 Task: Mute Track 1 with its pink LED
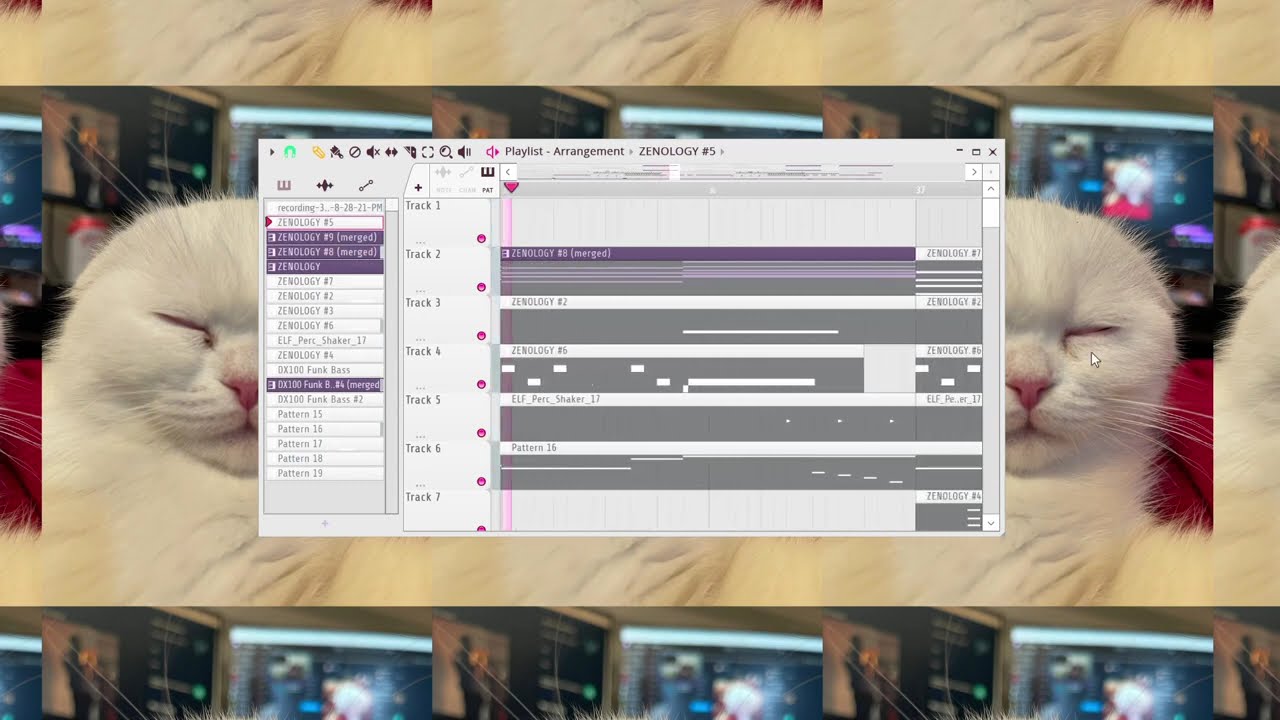tap(481, 239)
